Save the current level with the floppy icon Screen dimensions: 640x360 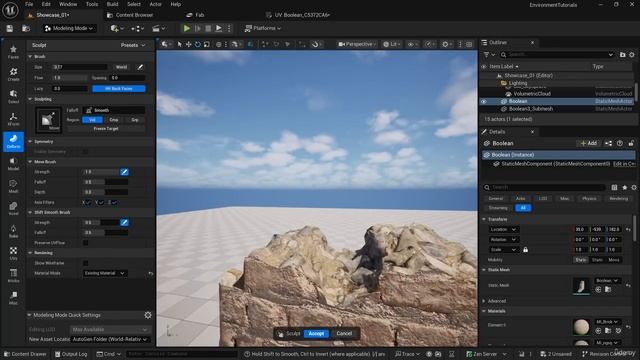coord(10,28)
